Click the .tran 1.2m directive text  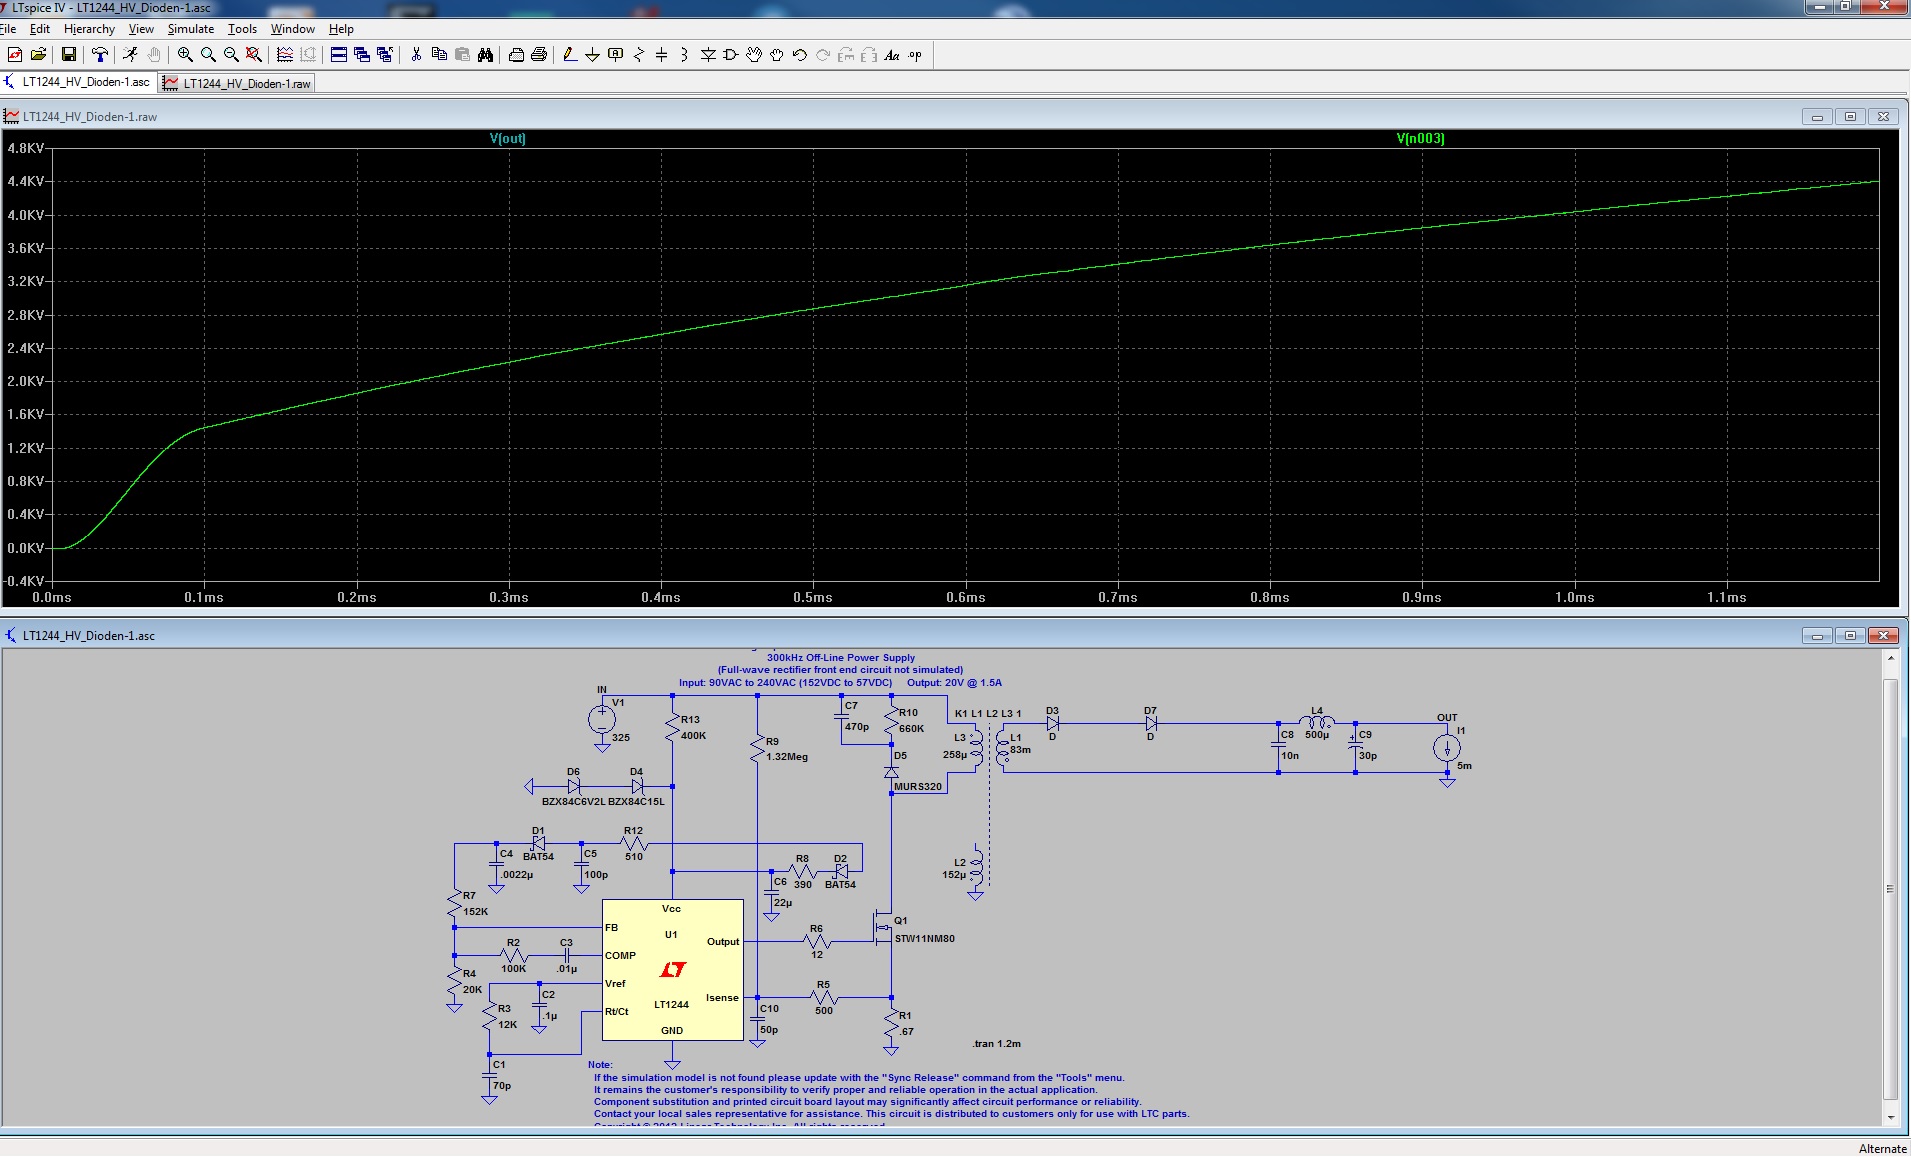[x=996, y=1043]
